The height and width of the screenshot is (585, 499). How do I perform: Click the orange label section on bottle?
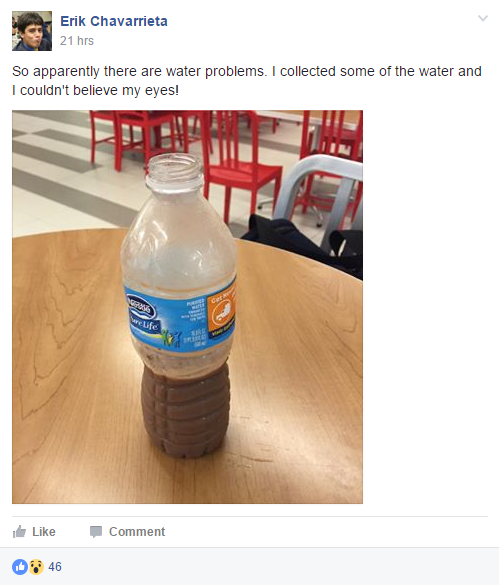click(221, 312)
